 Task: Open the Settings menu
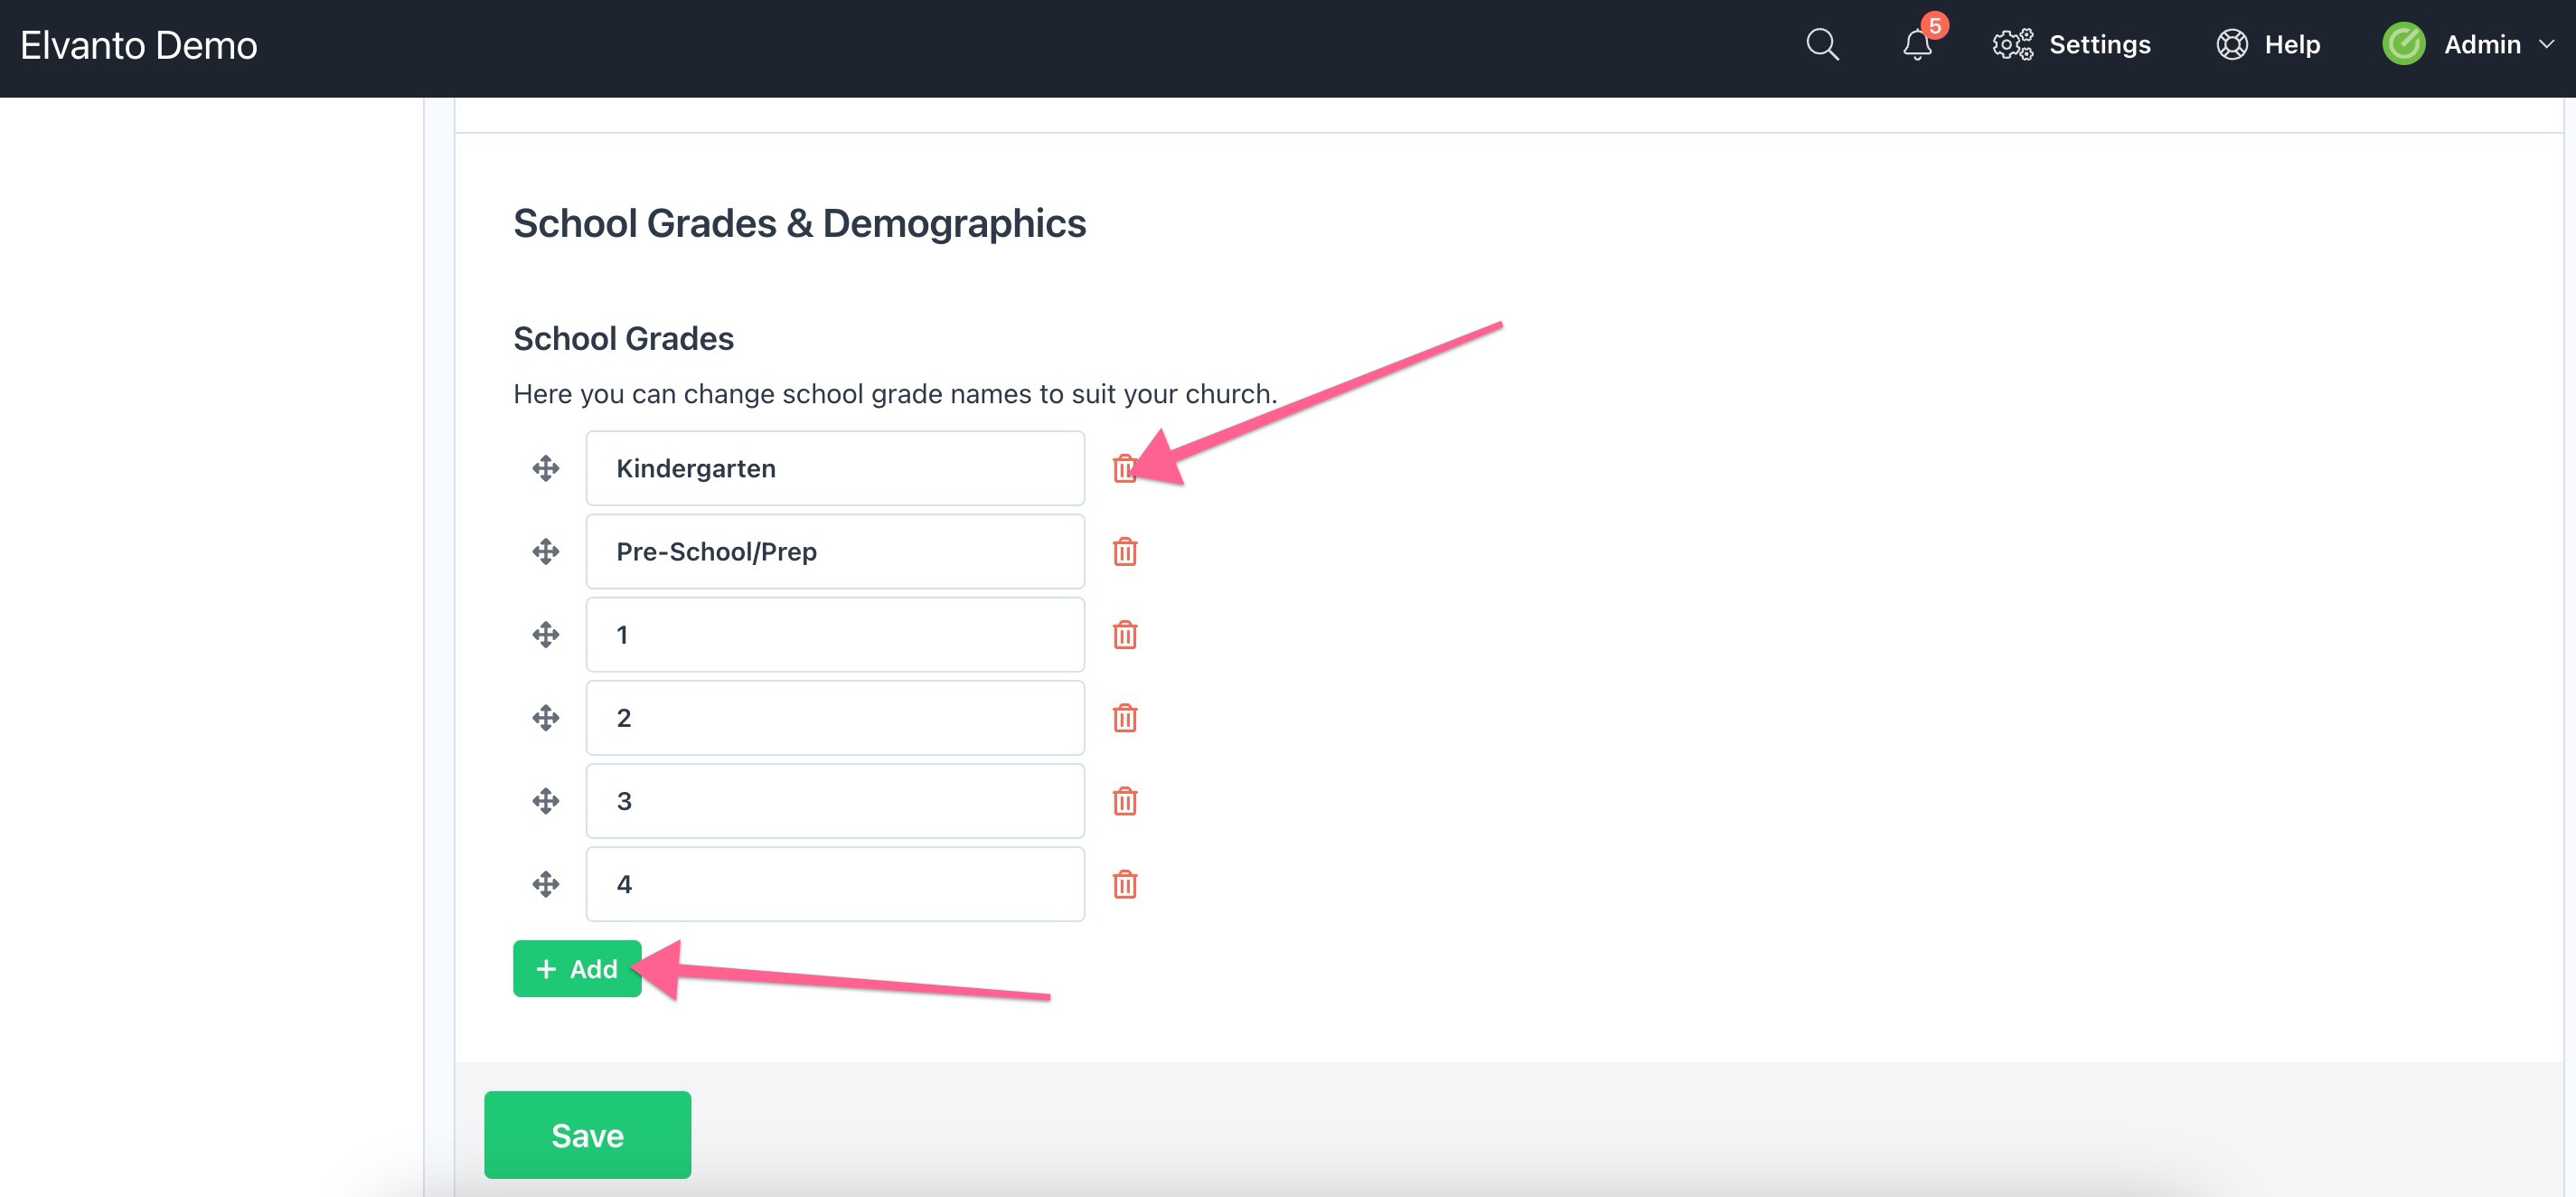coord(2071,45)
